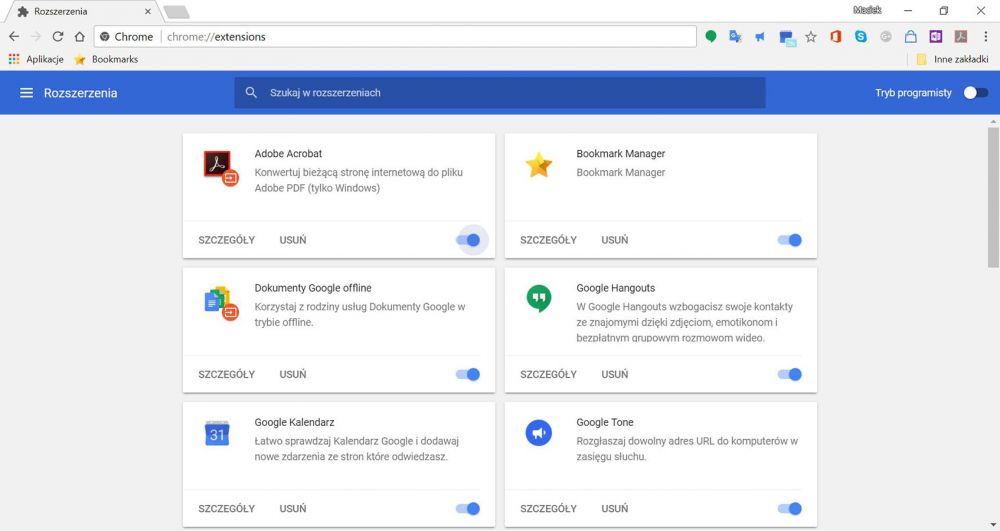Click the vertical page scrollbar thumb
Viewport: 1000px width, 531px height.
coord(994,198)
